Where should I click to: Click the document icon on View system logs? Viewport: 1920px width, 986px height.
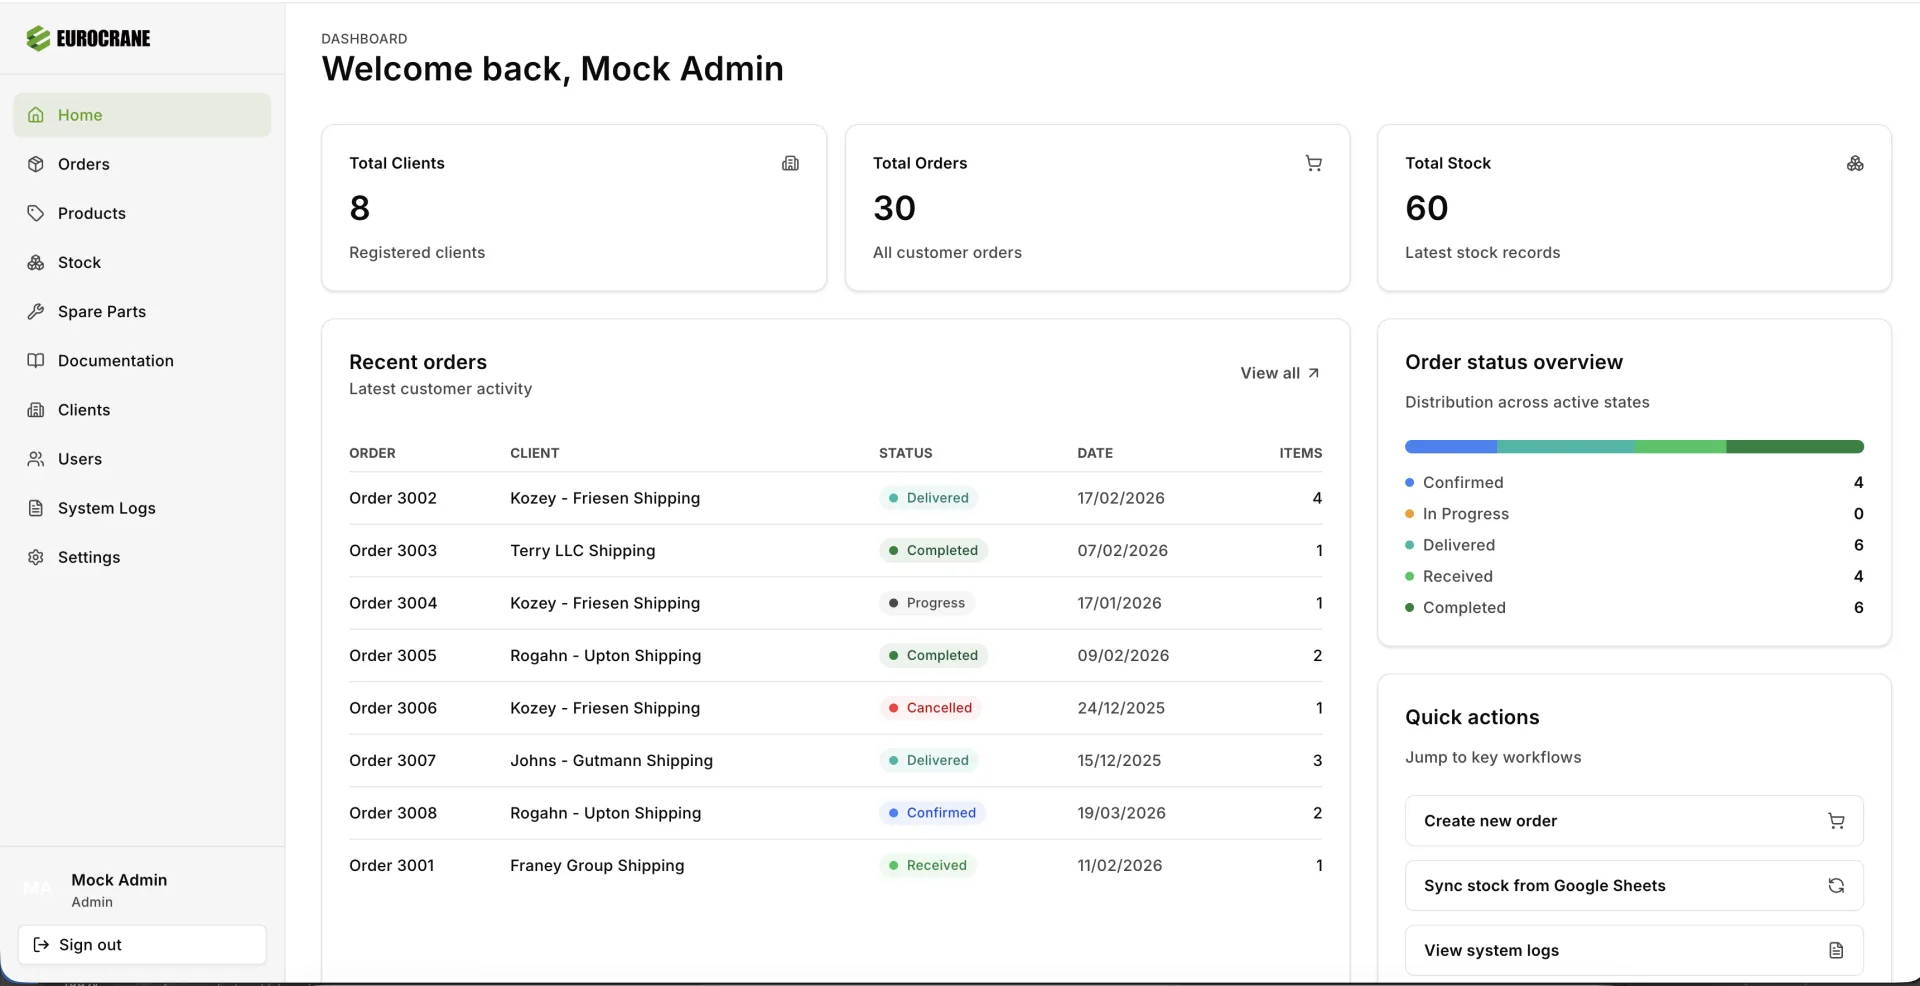1835,950
